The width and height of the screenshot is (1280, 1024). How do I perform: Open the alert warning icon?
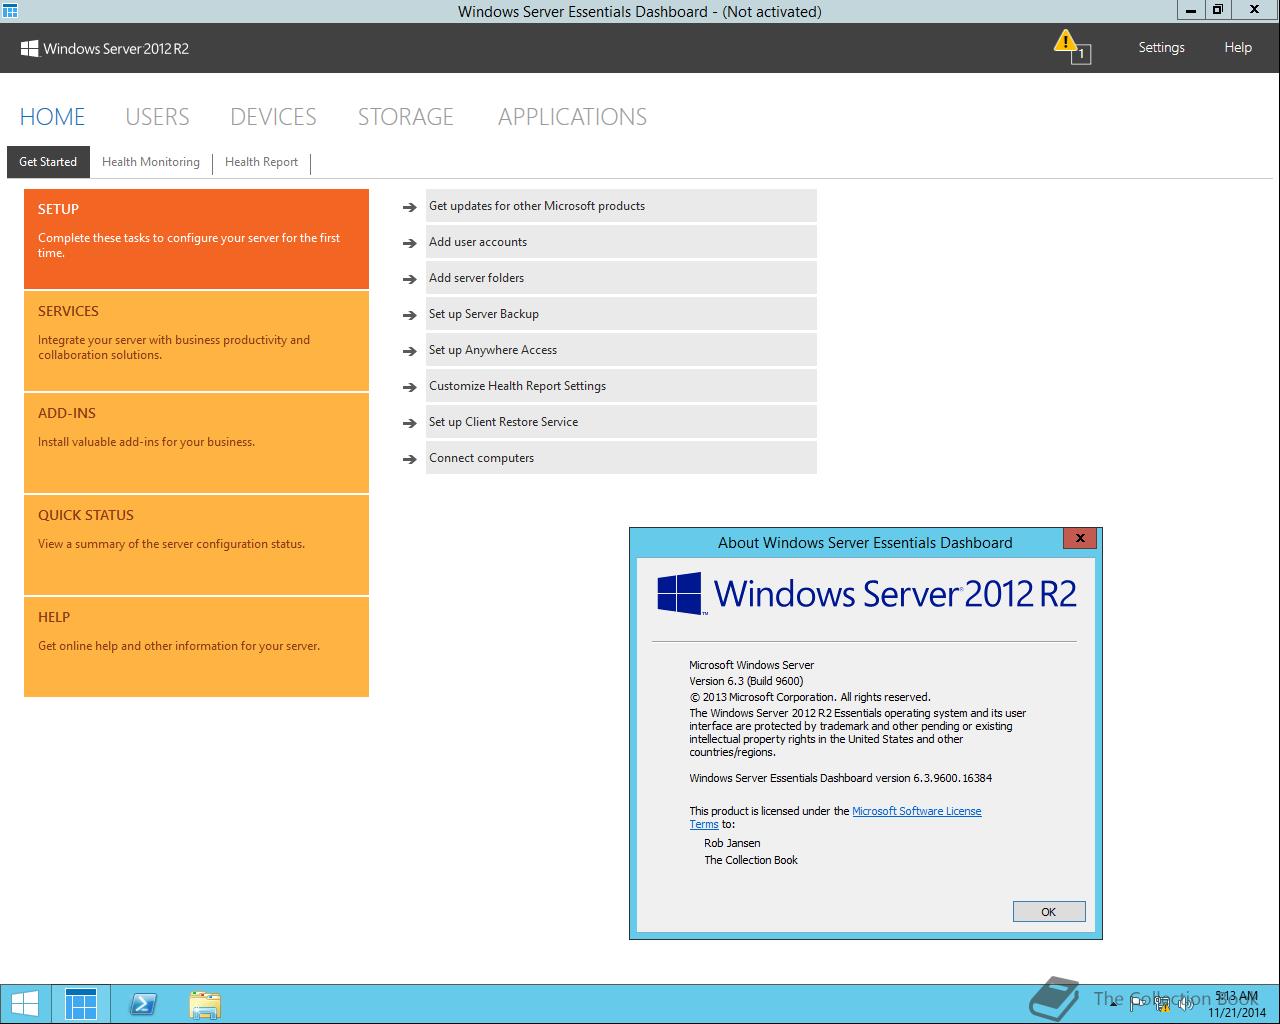point(1071,46)
